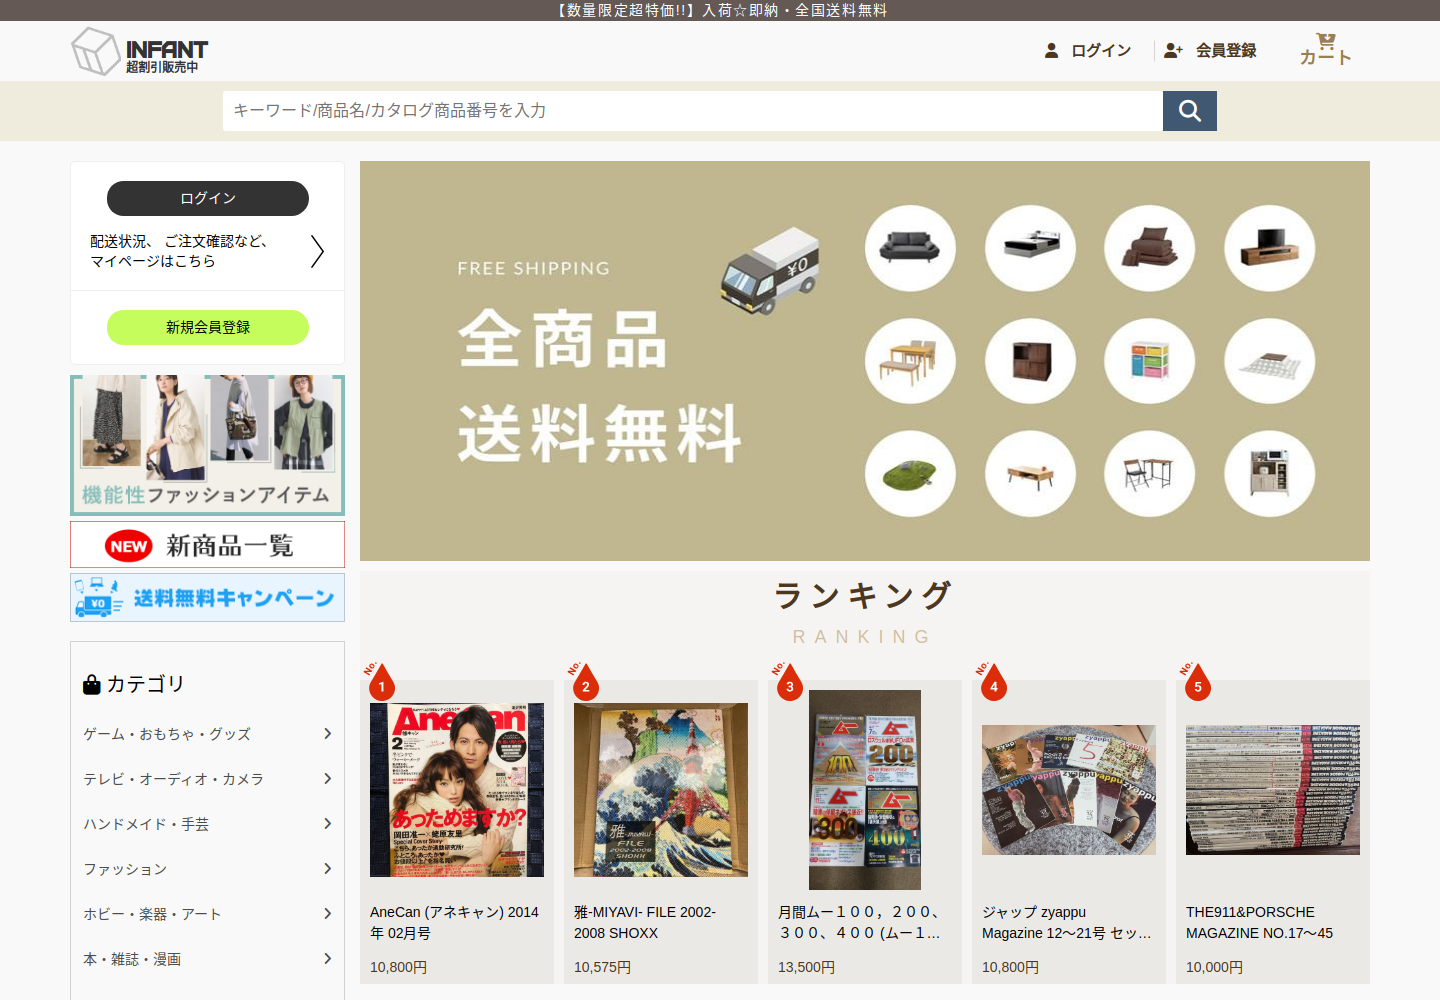Select the bed category circle icon
Screen dimensions: 1440x1000
pyautogui.click(x=1030, y=248)
